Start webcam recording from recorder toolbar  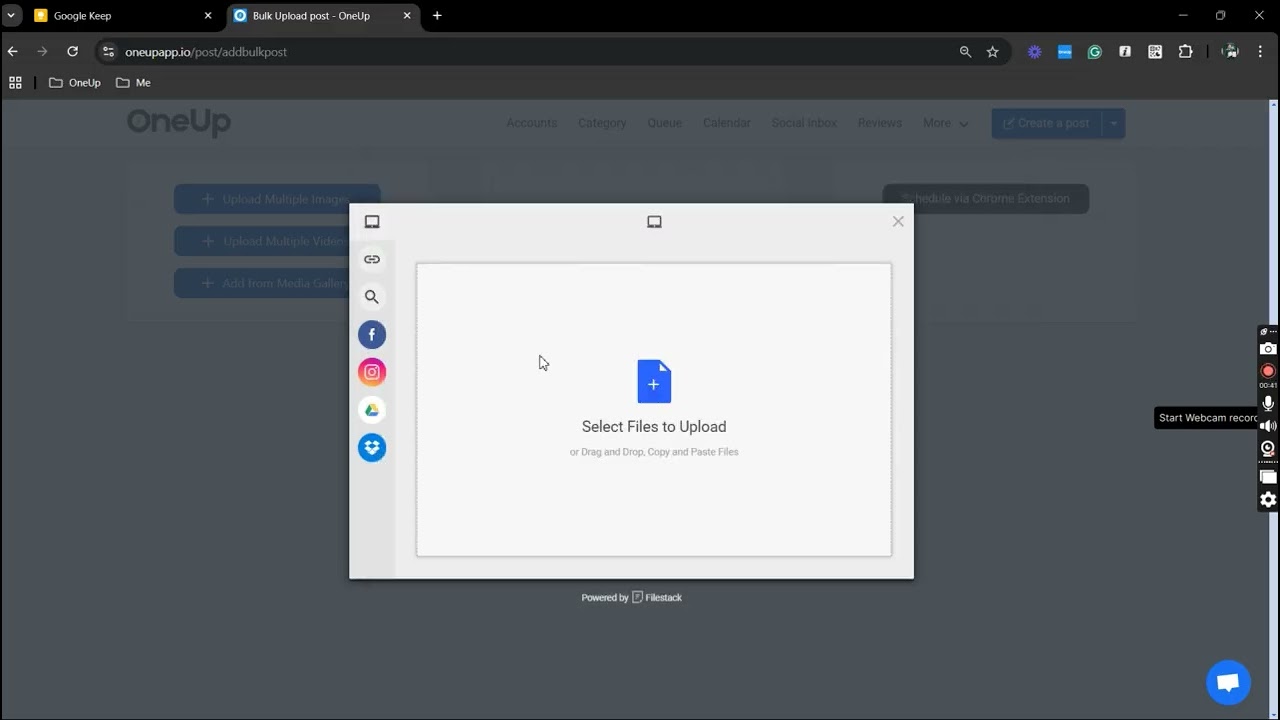pyautogui.click(x=1268, y=449)
